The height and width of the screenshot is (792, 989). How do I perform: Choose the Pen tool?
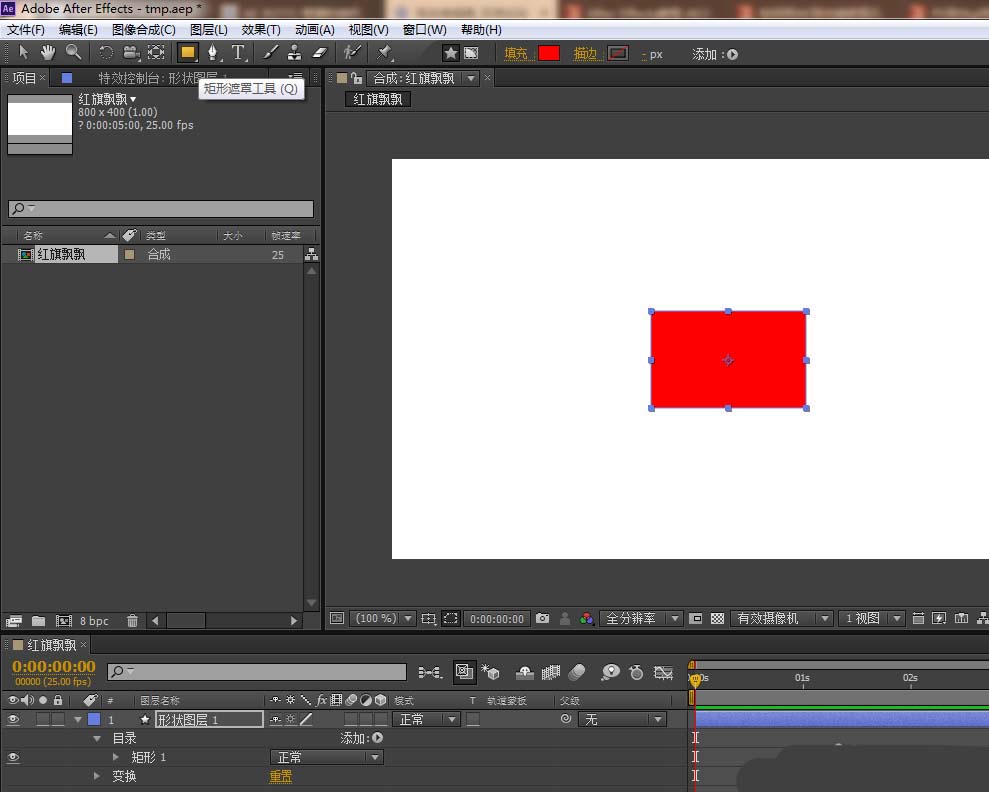pyautogui.click(x=212, y=53)
